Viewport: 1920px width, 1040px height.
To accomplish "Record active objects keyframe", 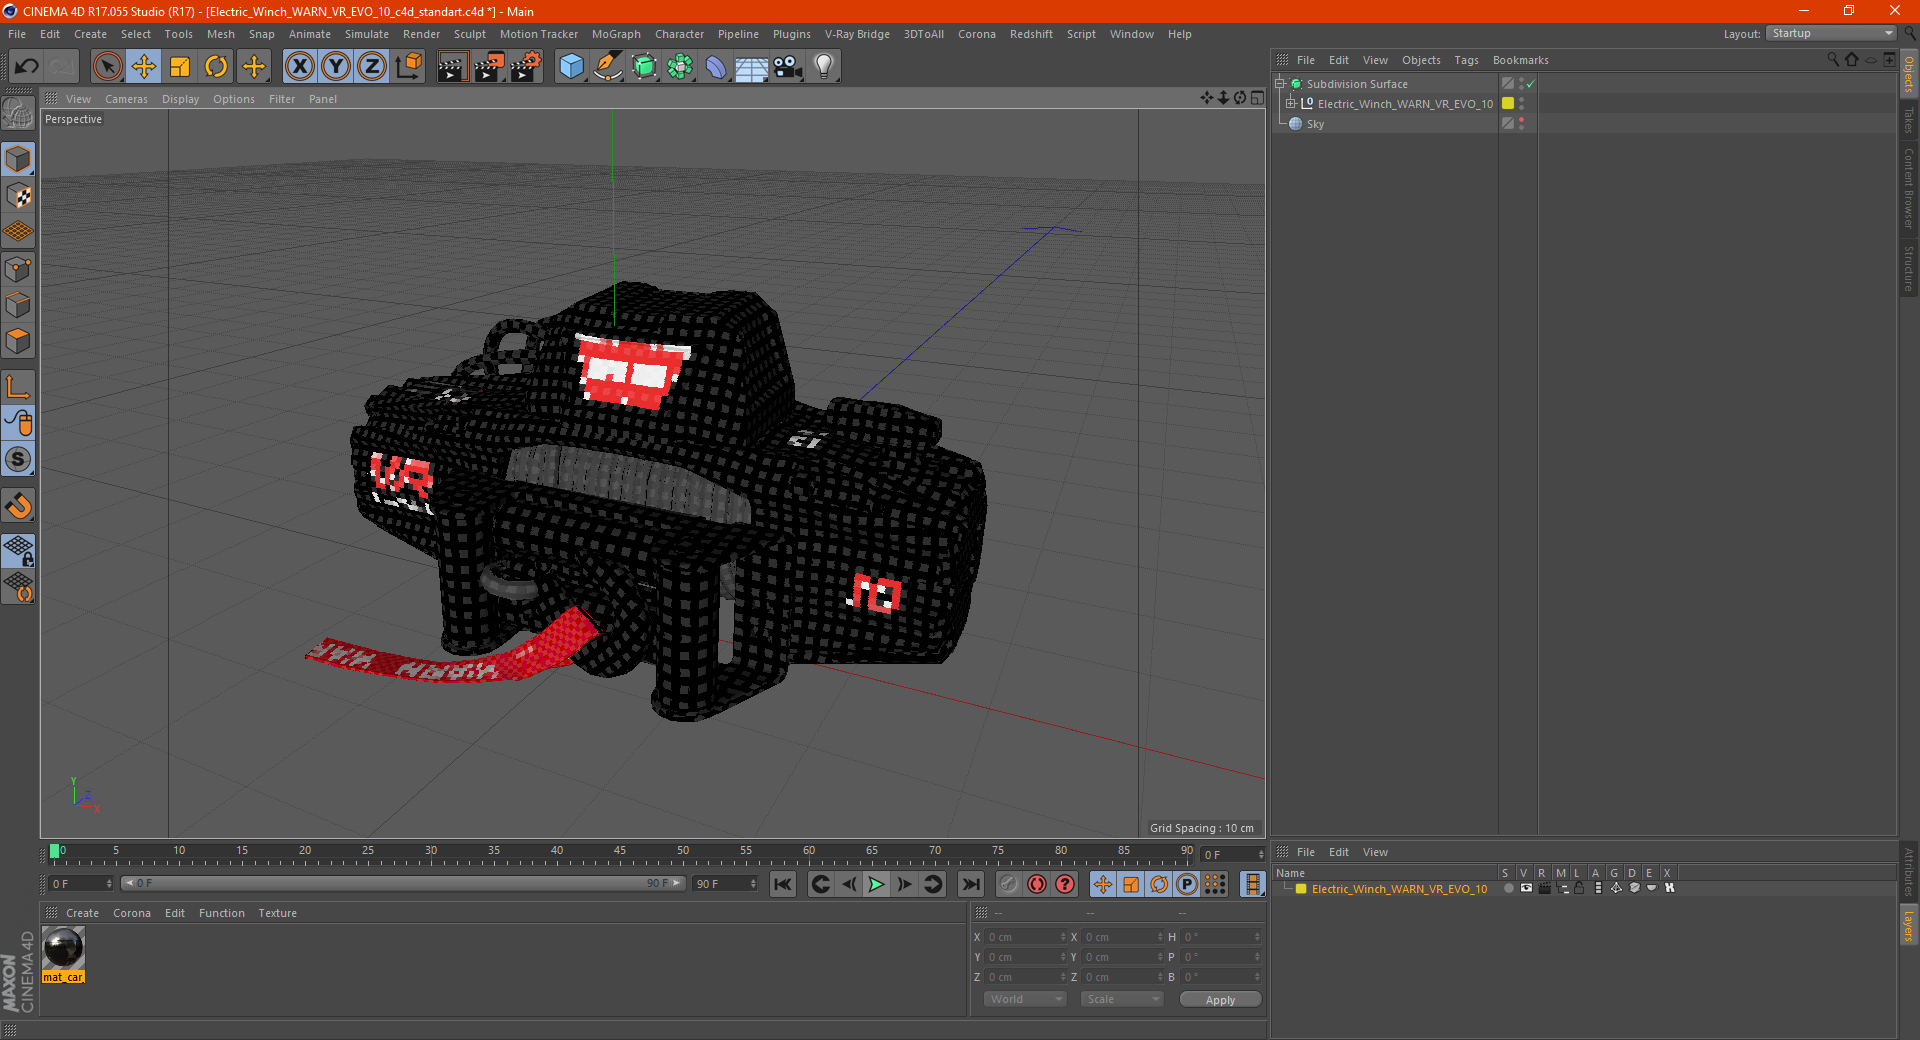I will (1009, 884).
